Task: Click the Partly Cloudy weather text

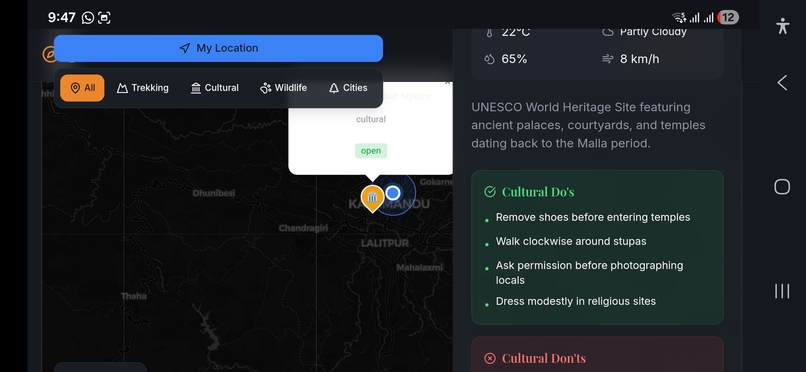Action: [x=653, y=32]
